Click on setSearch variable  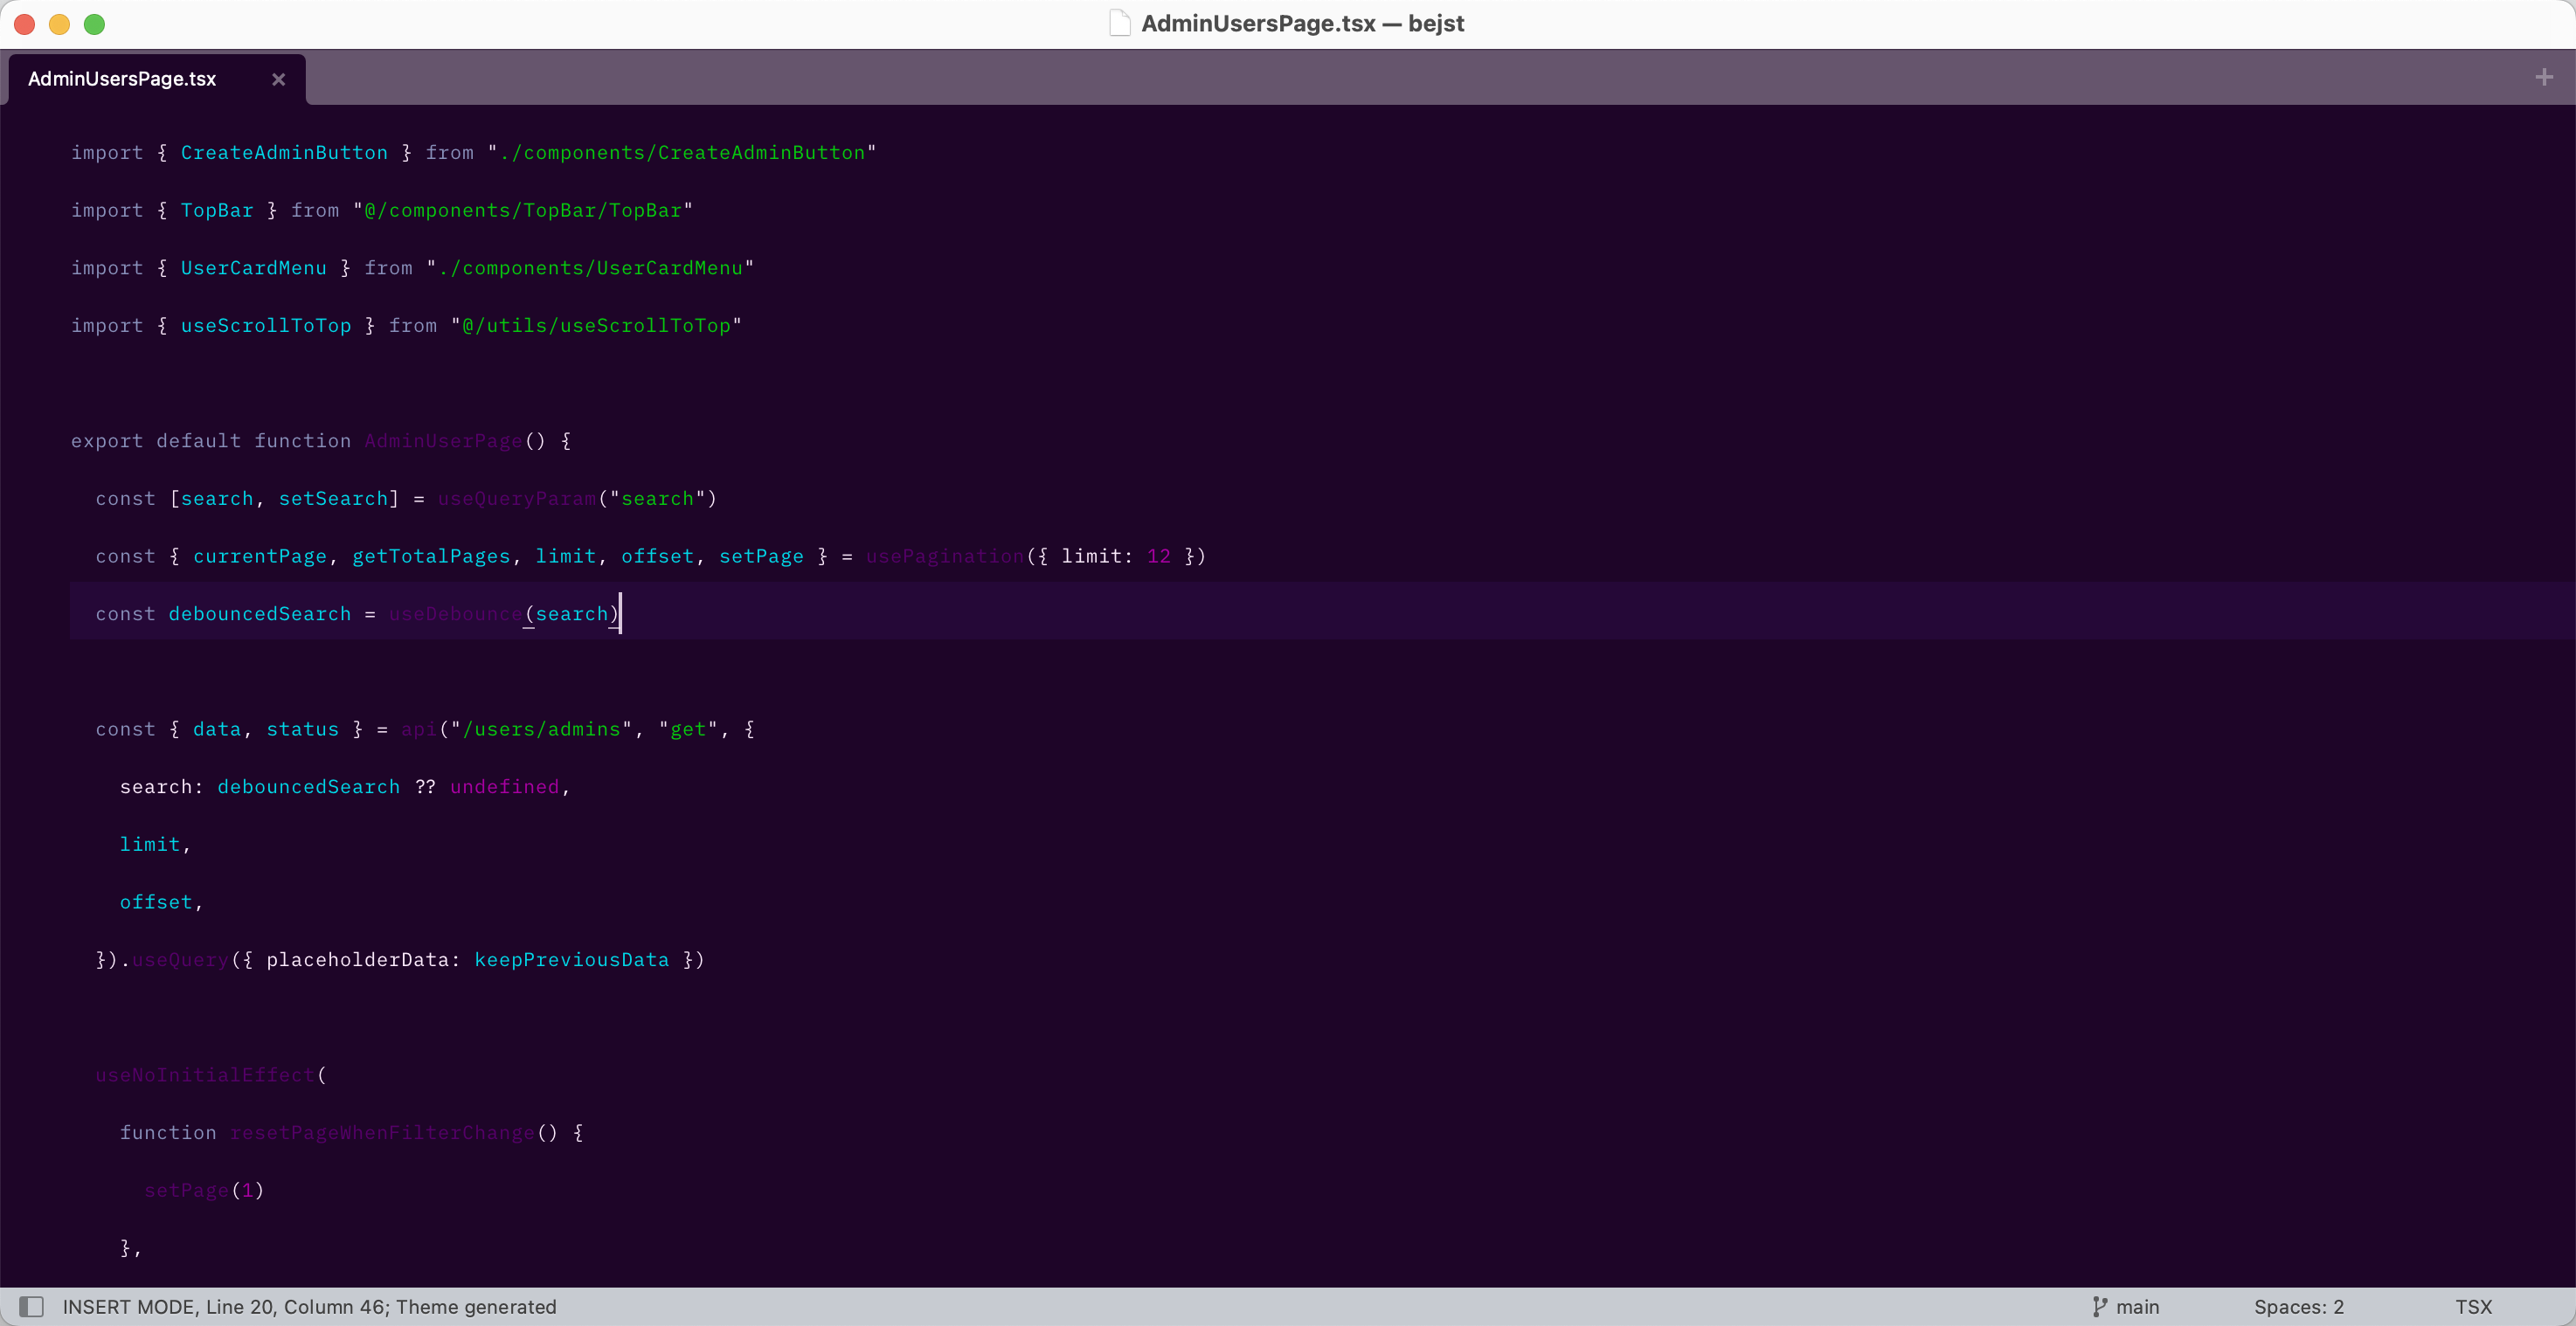(333, 499)
